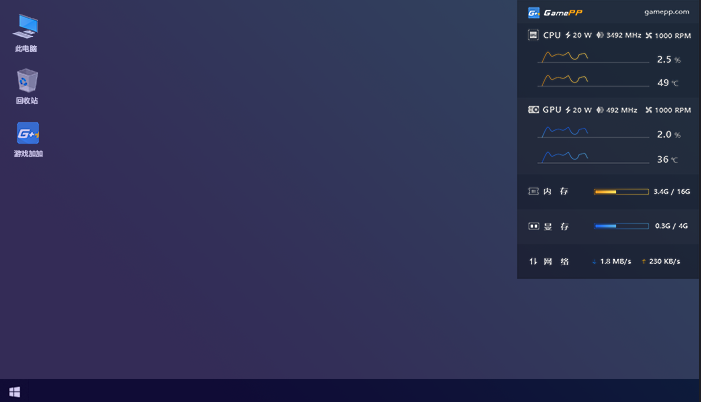Click the CPU power lightning icon
The image size is (701, 402).
coord(568,35)
